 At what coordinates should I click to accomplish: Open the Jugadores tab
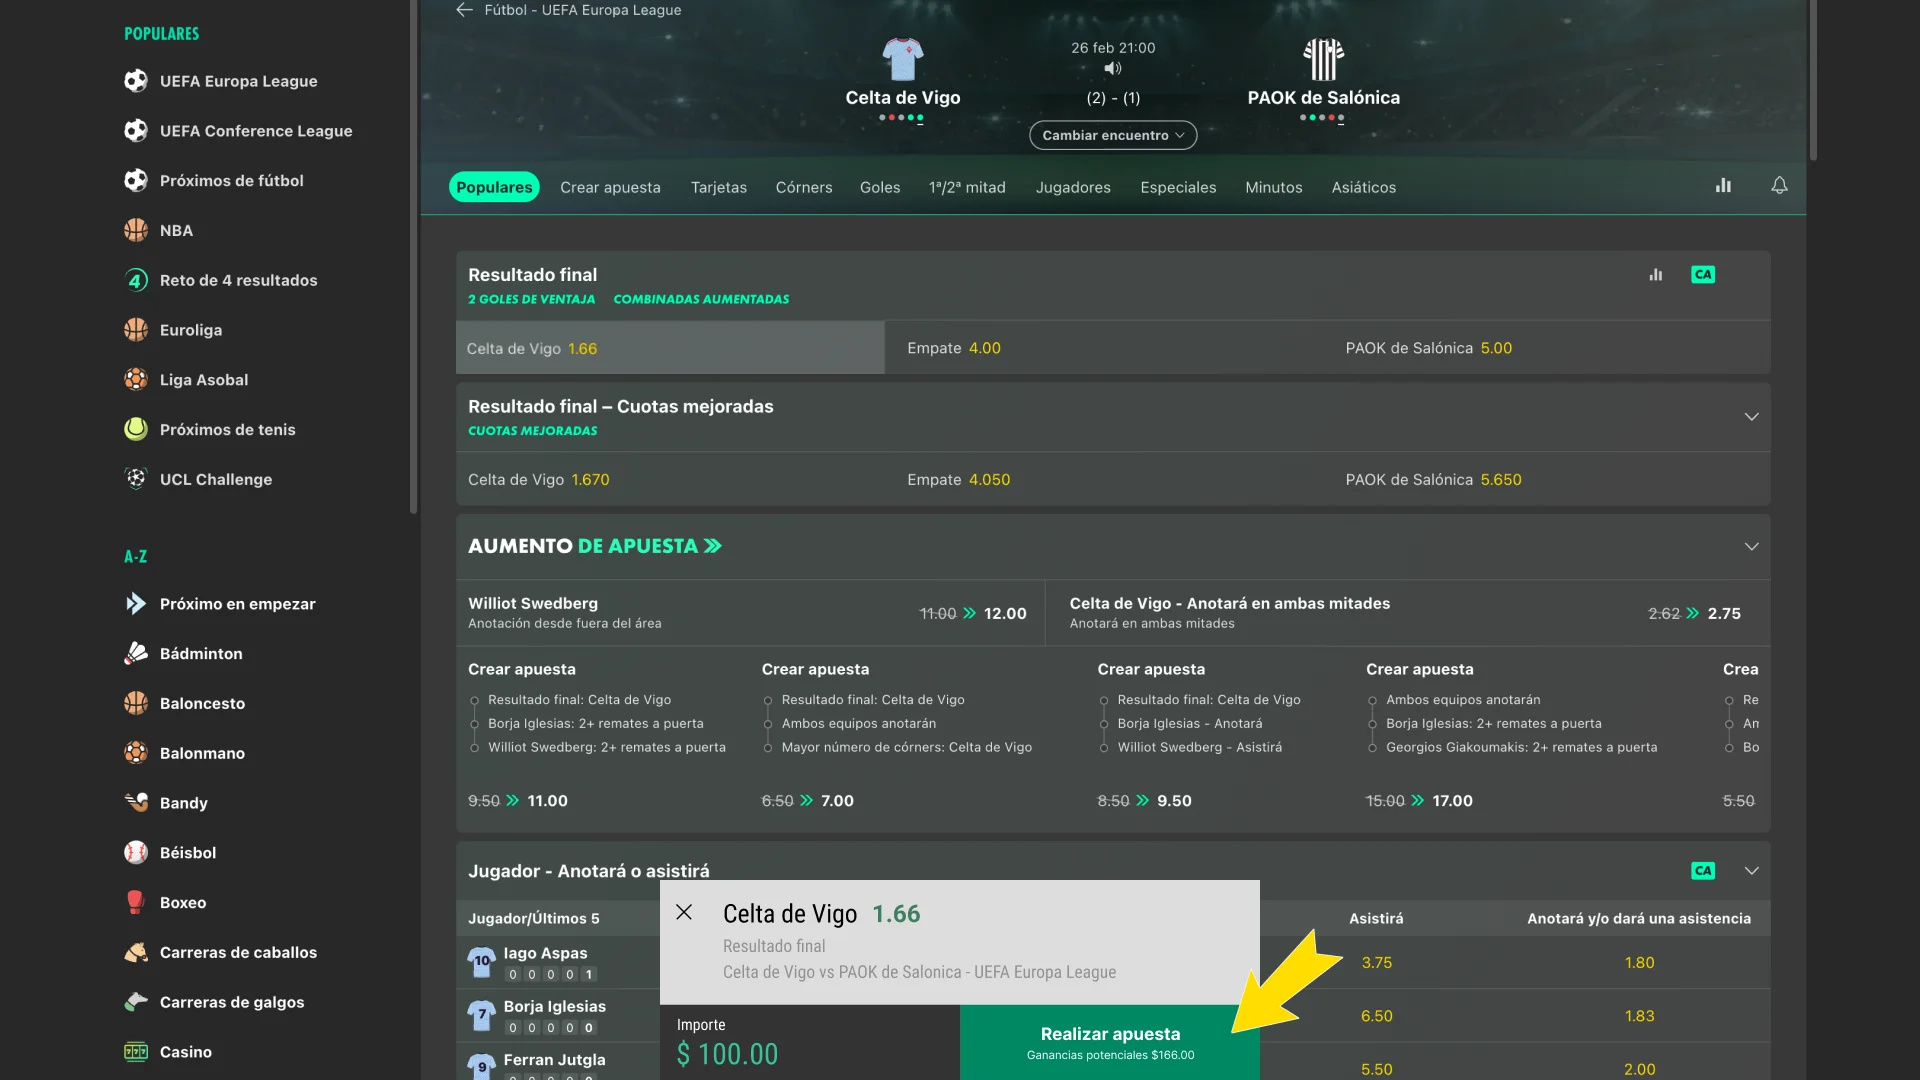click(x=1072, y=187)
